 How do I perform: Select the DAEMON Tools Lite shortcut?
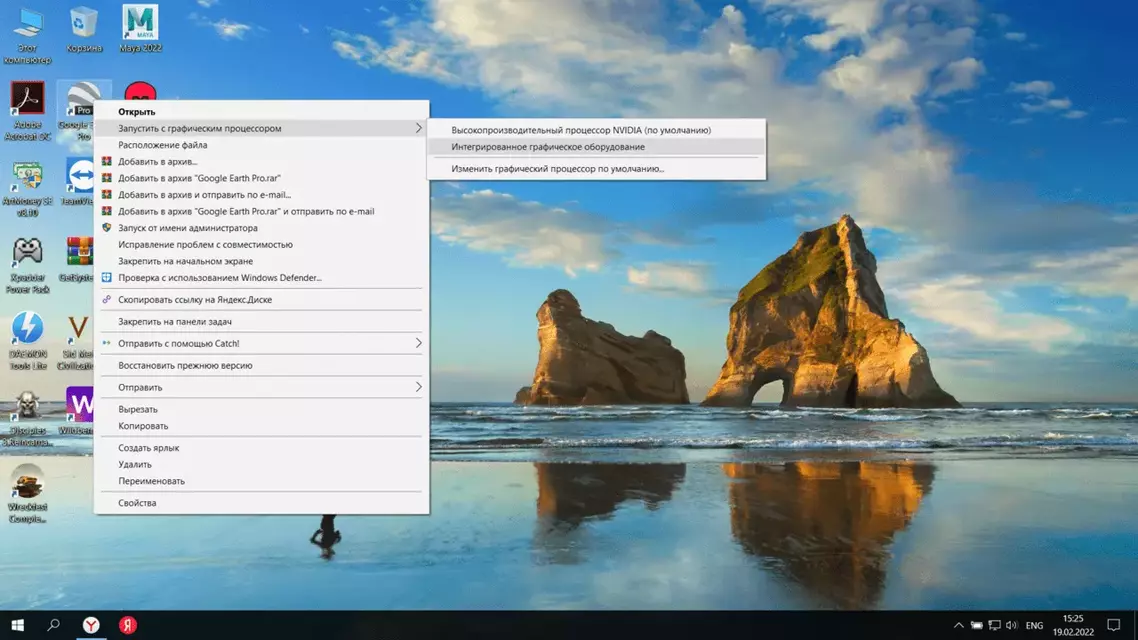pos(28,341)
